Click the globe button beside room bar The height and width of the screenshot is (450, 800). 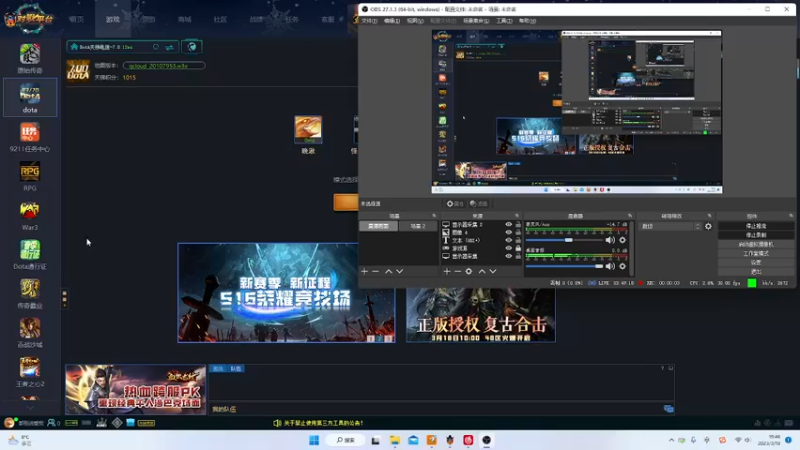click(x=192, y=47)
